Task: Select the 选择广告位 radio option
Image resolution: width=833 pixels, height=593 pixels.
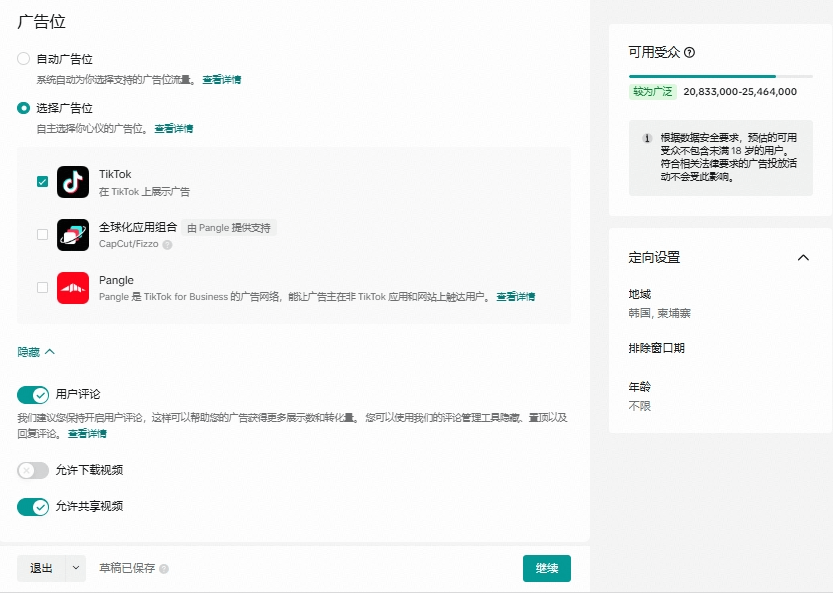Action: coord(24,108)
